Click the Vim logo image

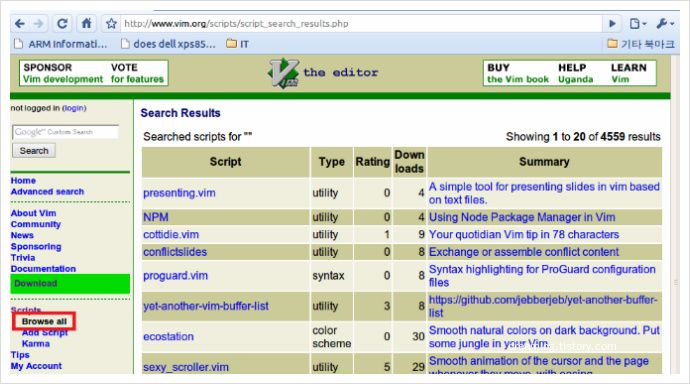pos(284,73)
